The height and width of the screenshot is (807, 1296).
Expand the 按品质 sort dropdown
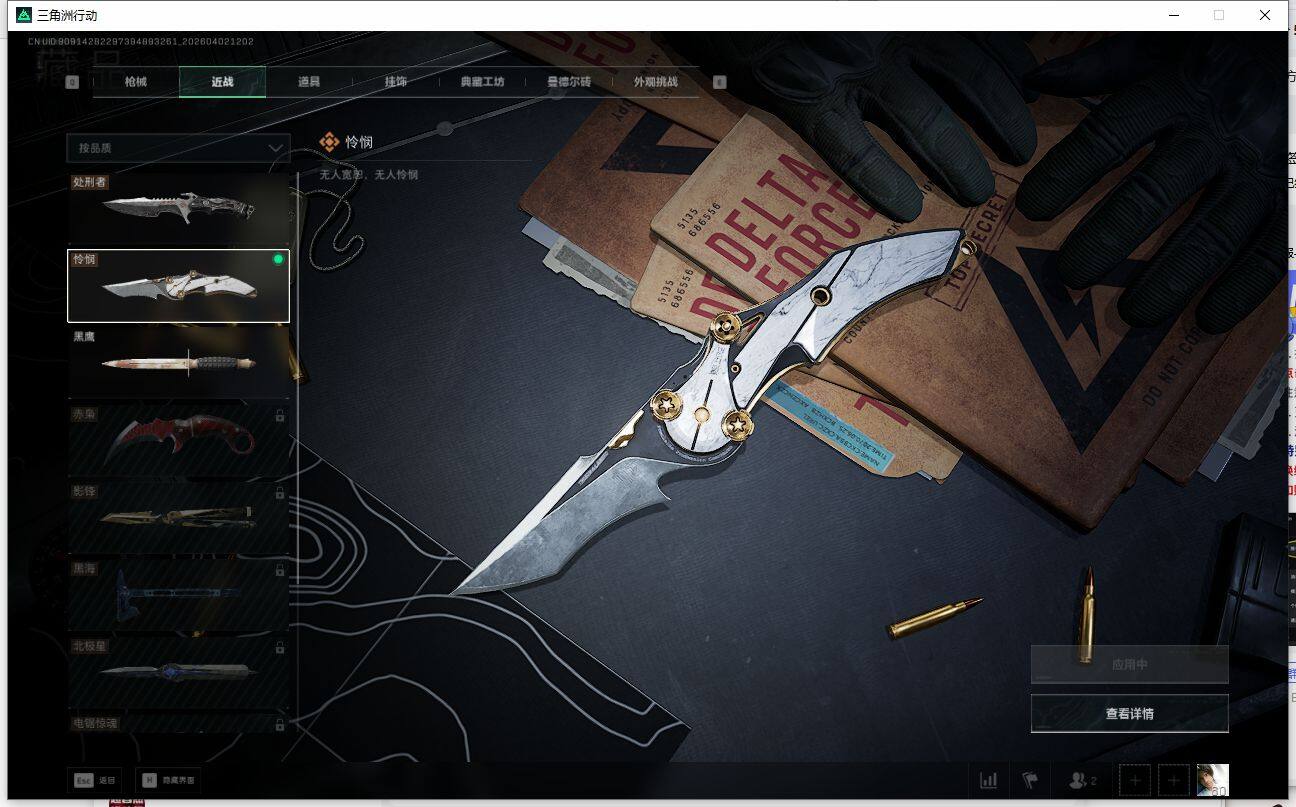coord(177,148)
